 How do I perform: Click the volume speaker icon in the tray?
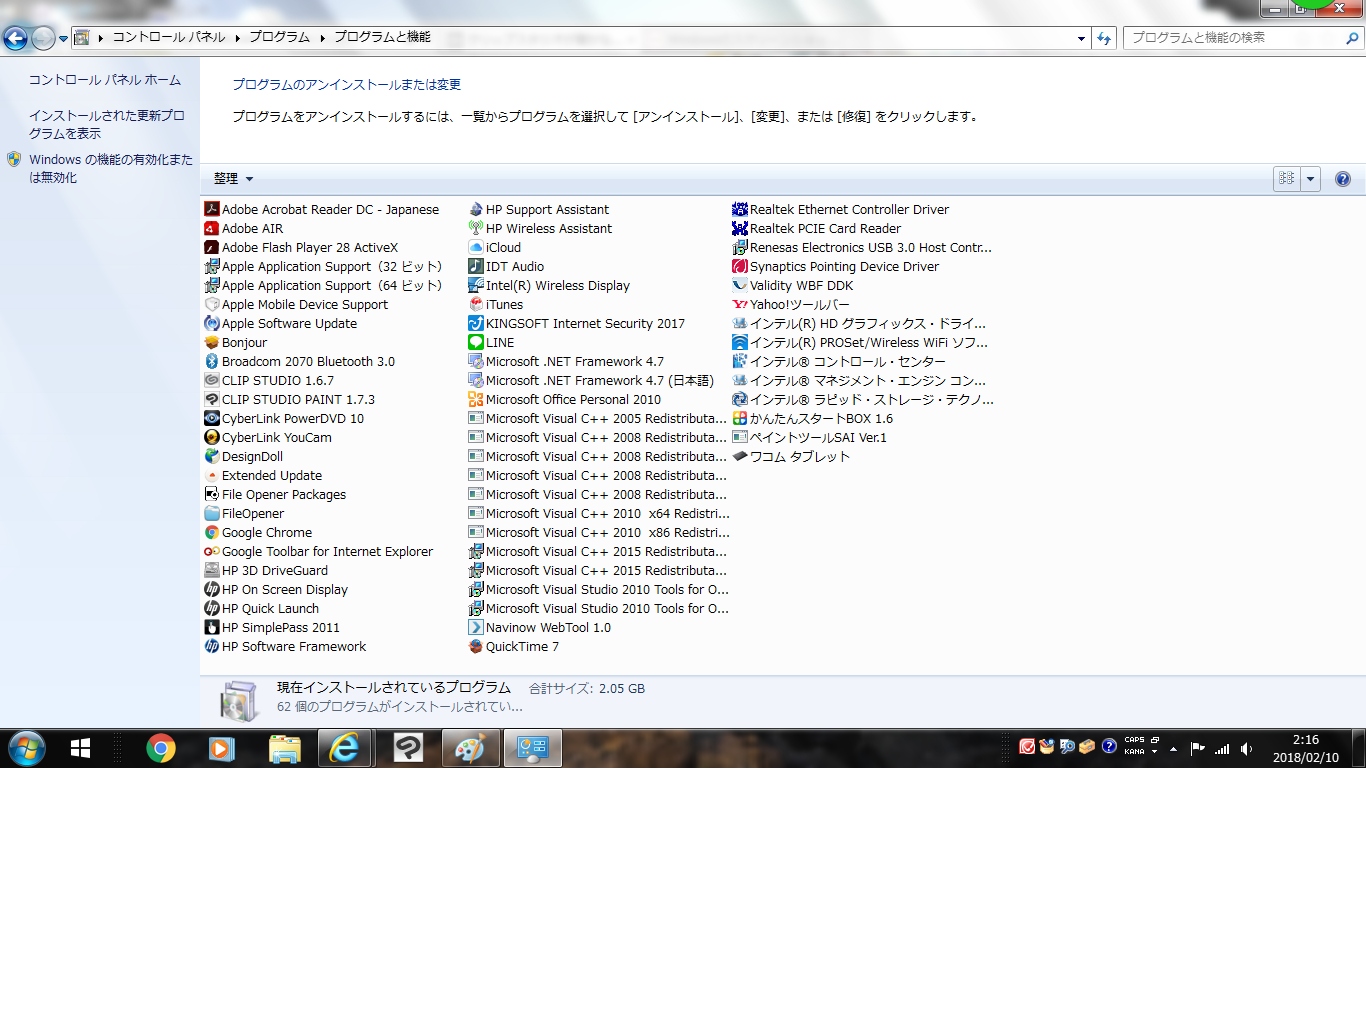[x=1246, y=748]
